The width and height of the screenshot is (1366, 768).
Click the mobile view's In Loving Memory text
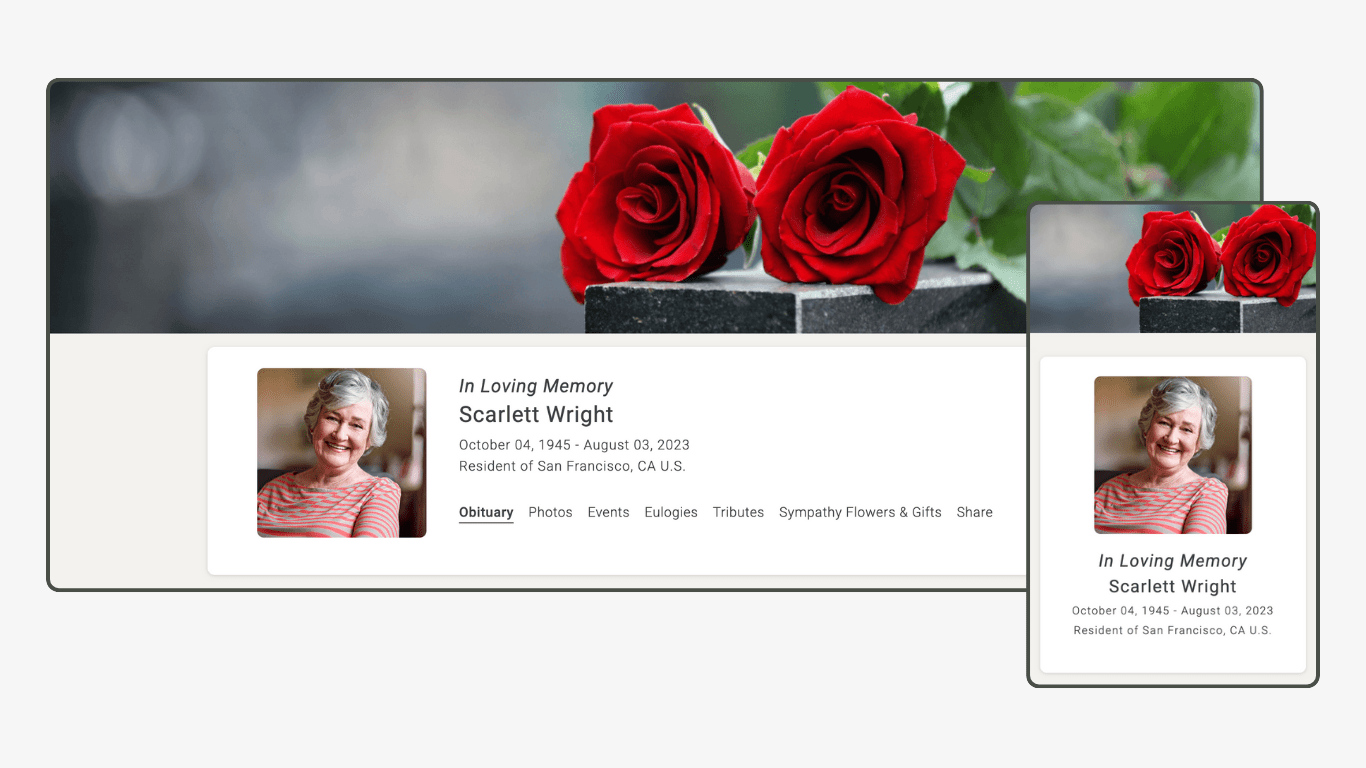1172,561
